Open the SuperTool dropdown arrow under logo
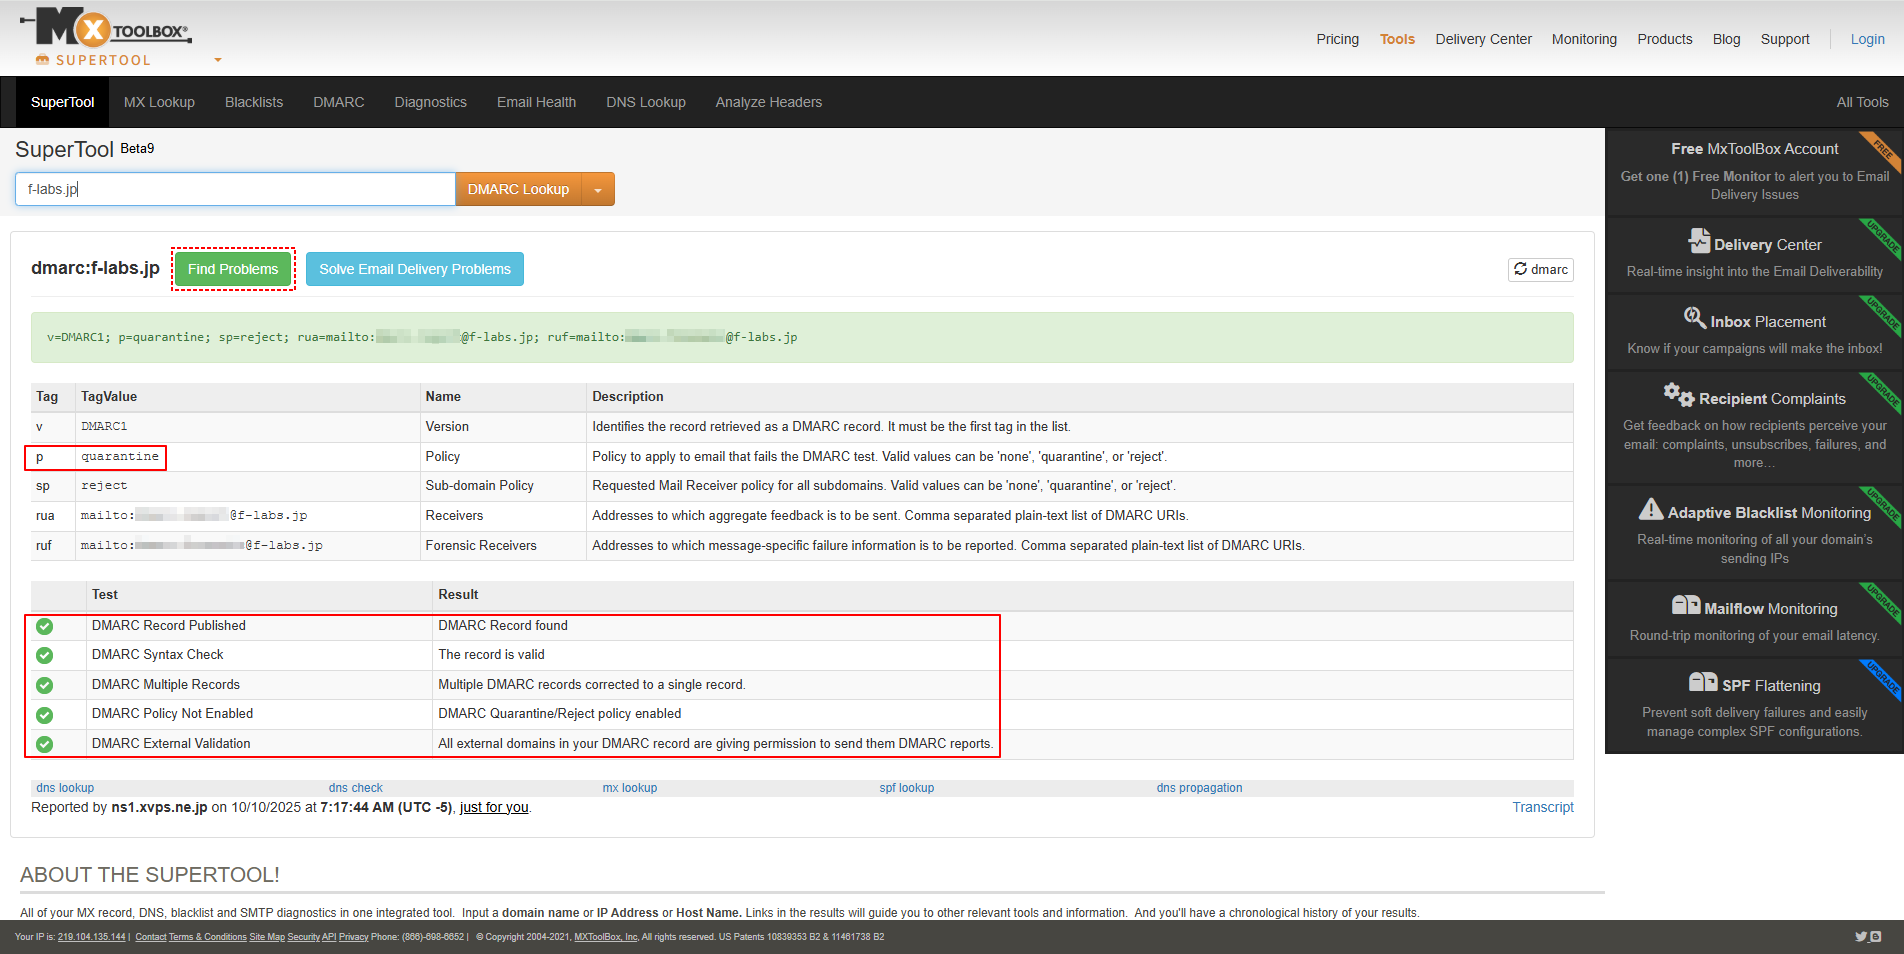1904x954 pixels. pos(218,60)
